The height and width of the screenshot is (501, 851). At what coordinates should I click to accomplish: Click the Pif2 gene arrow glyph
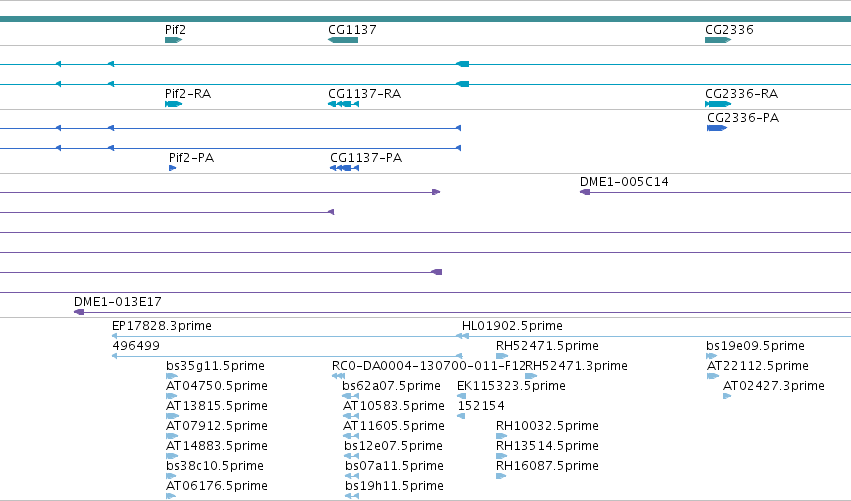[x=174, y=40]
